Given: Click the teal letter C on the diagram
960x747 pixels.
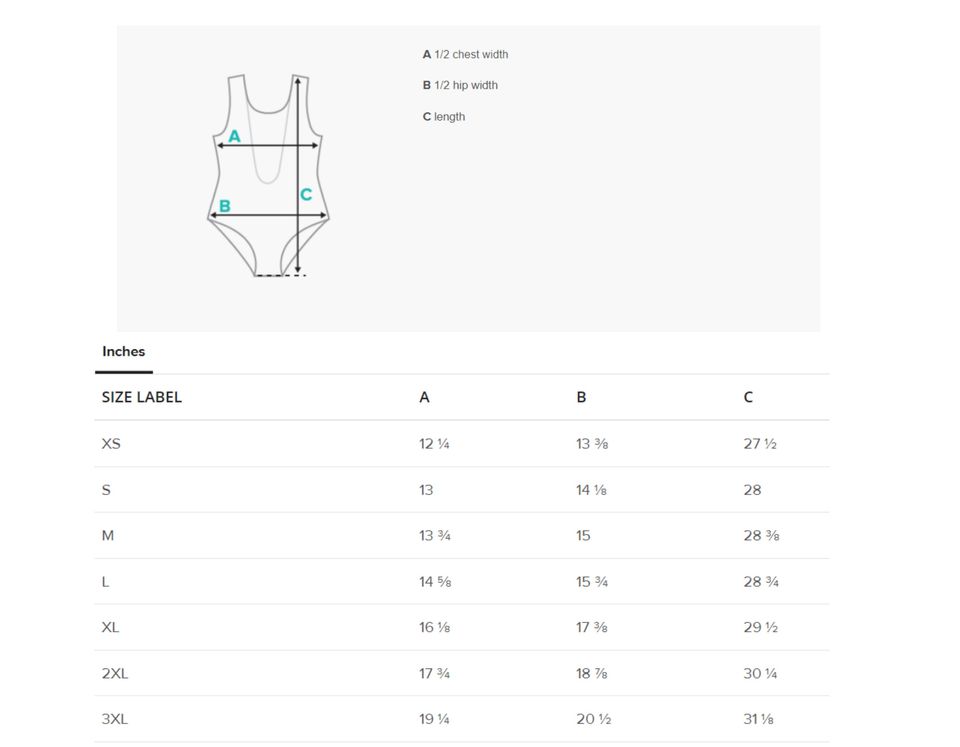Looking at the screenshot, I should pos(306,195).
